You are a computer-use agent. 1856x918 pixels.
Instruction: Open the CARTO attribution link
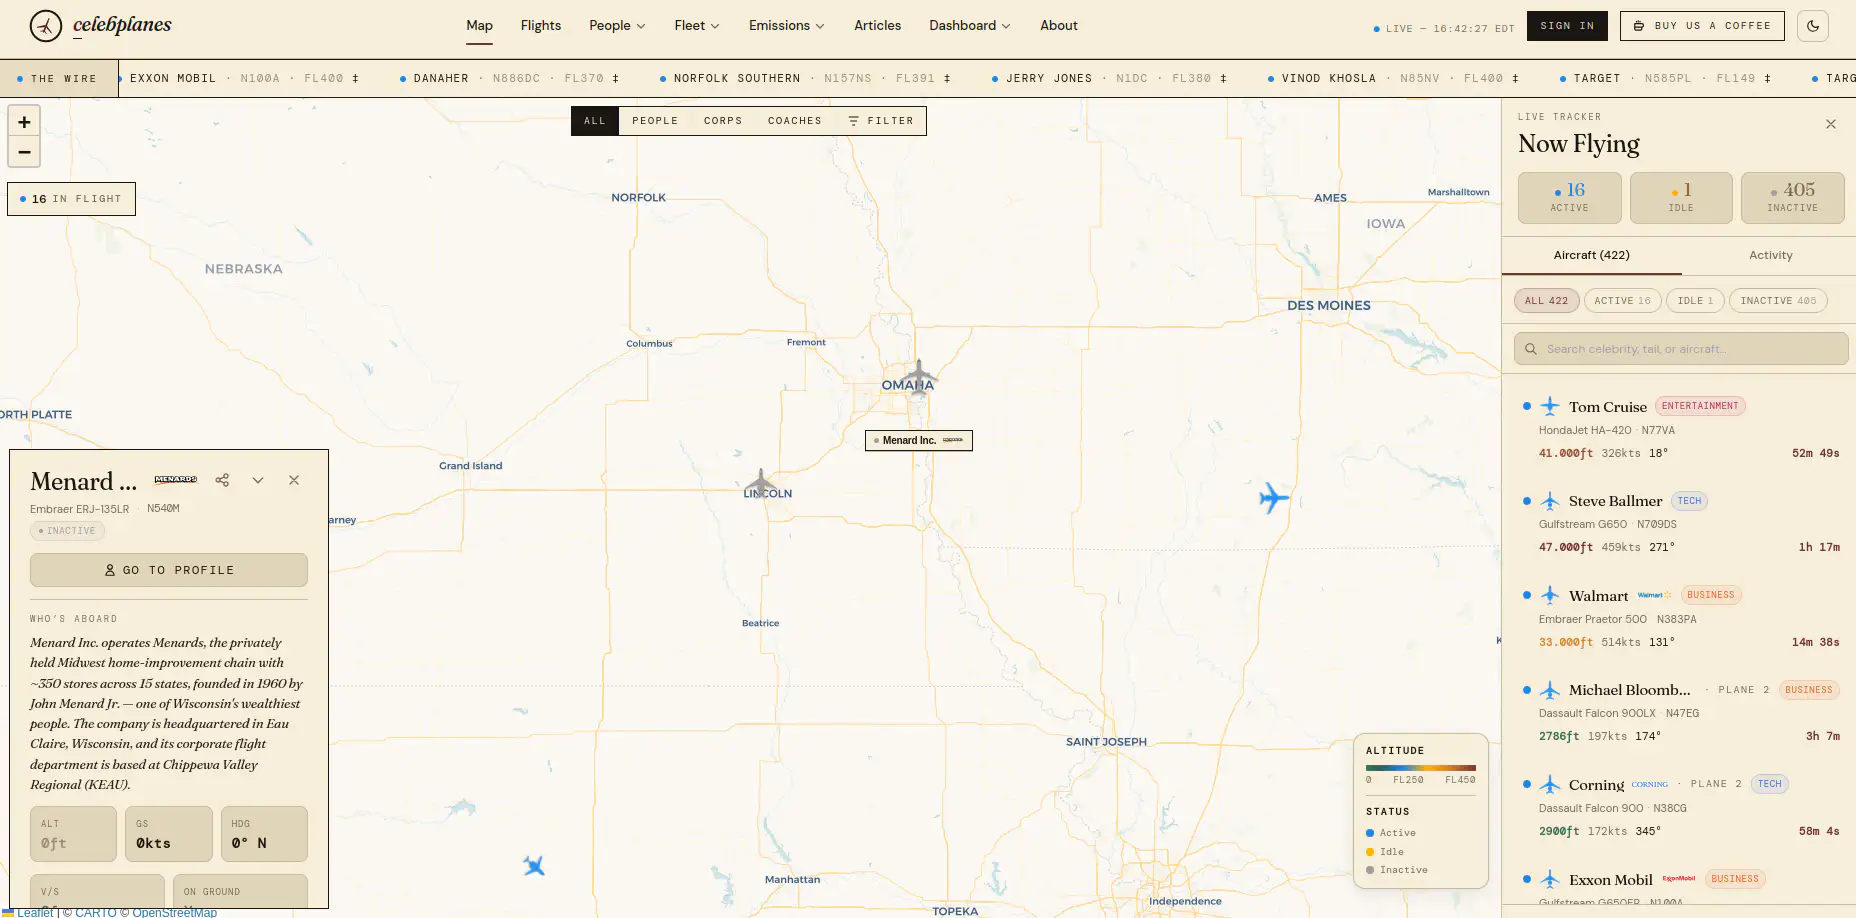tap(96, 912)
